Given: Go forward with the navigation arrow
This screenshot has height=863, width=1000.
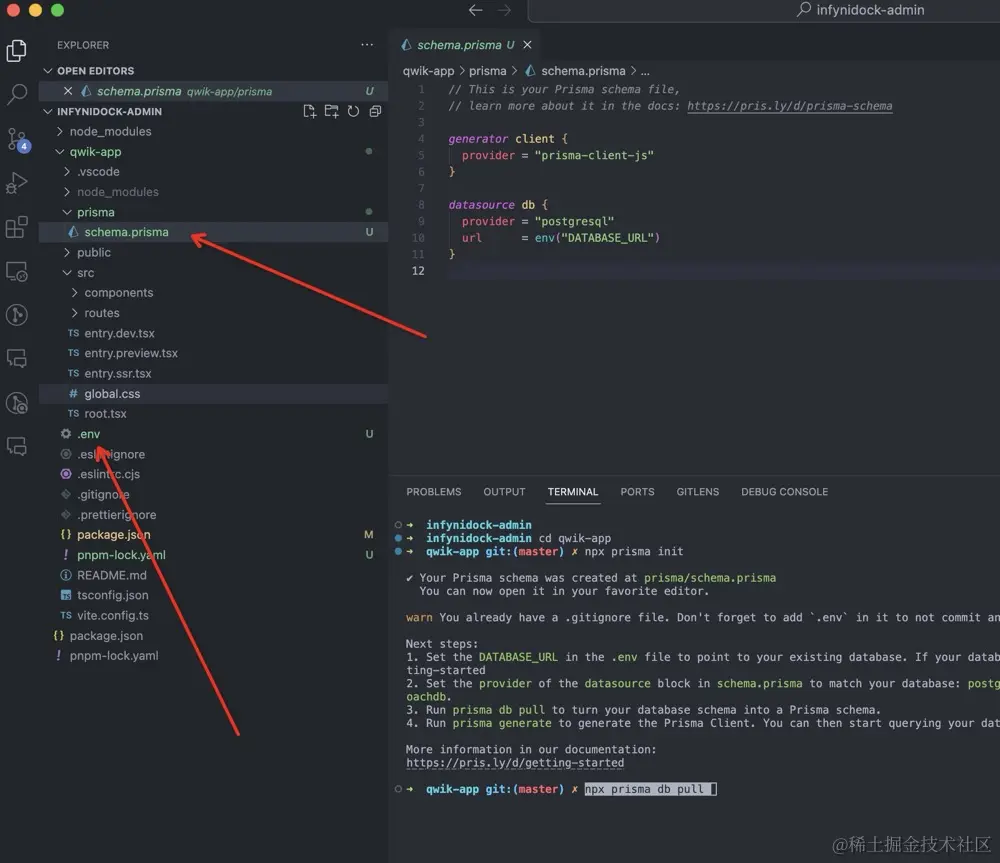Looking at the screenshot, I should (504, 10).
